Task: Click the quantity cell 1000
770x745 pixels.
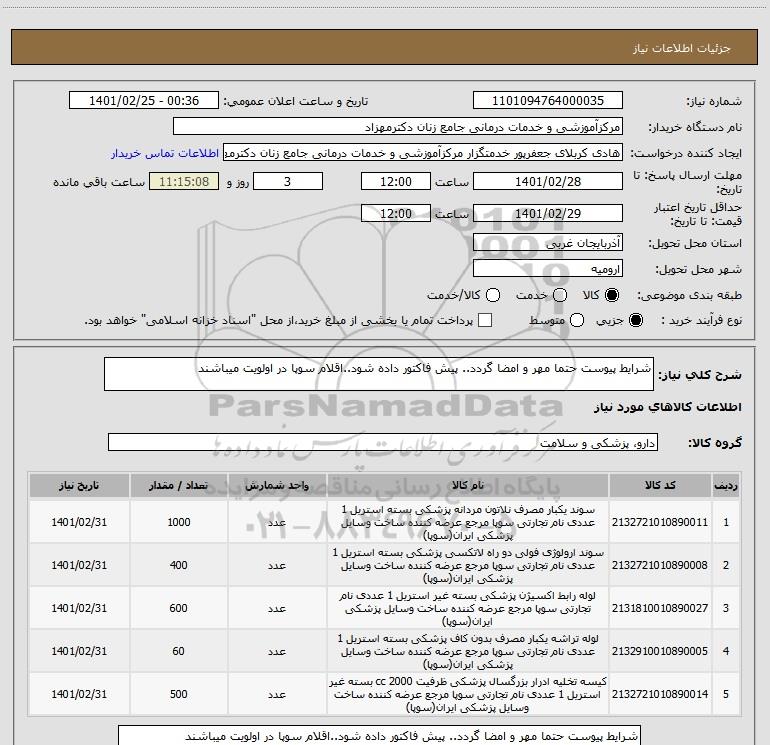Action: pyautogui.click(x=179, y=522)
